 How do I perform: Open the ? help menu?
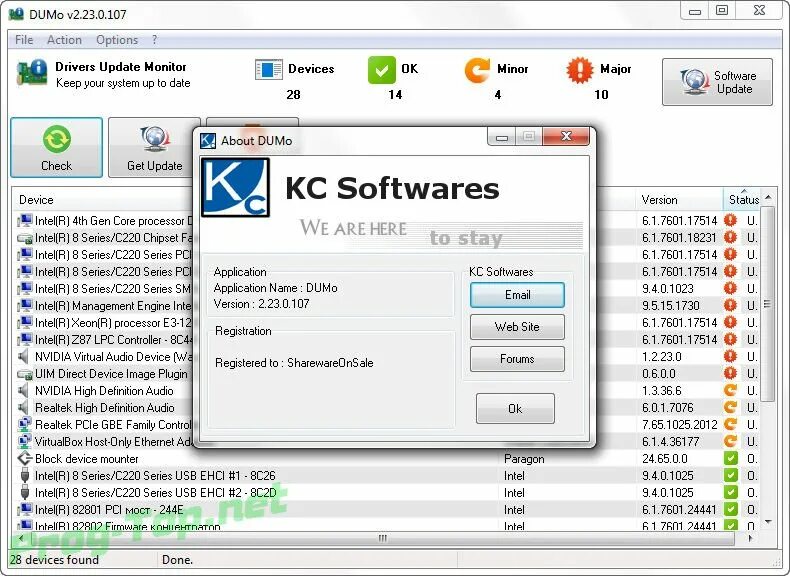(x=154, y=39)
